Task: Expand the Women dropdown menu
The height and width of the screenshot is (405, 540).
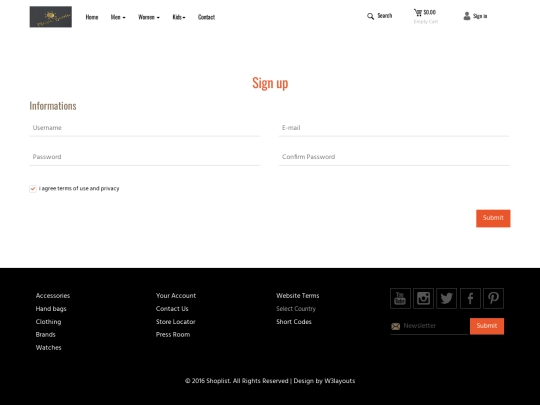Action: (149, 17)
